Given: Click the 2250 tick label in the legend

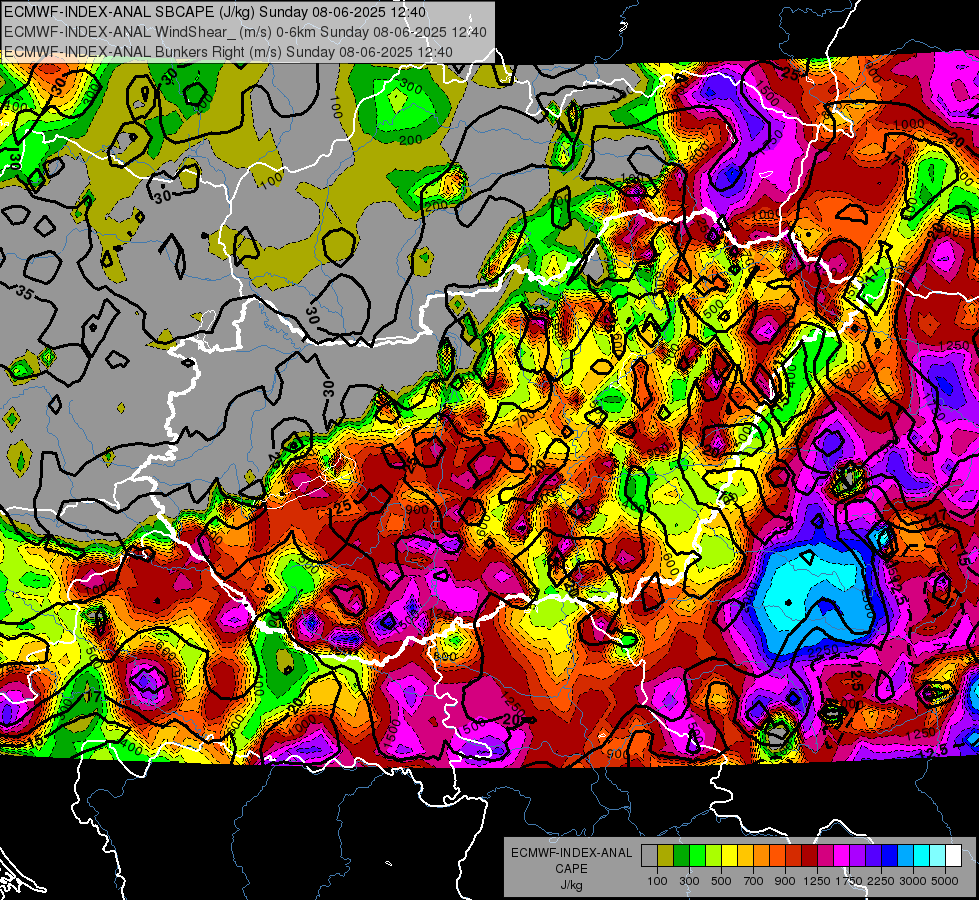Looking at the screenshot, I should click(x=881, y=881).
